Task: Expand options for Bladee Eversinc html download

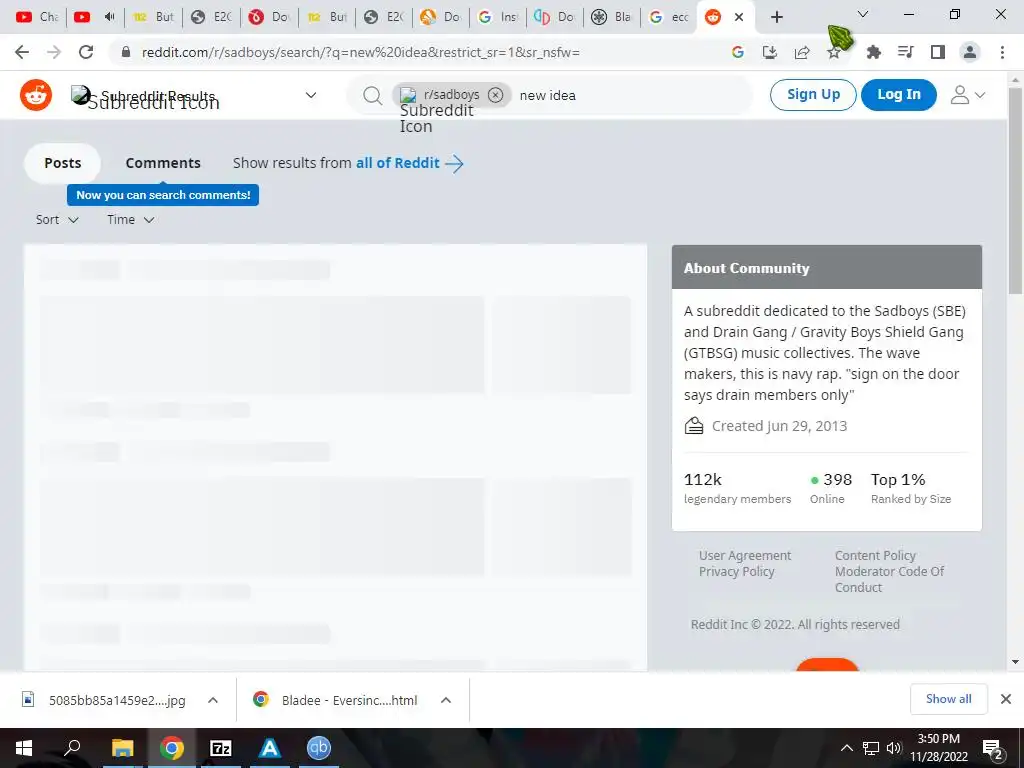Action: tap(446, 700)
